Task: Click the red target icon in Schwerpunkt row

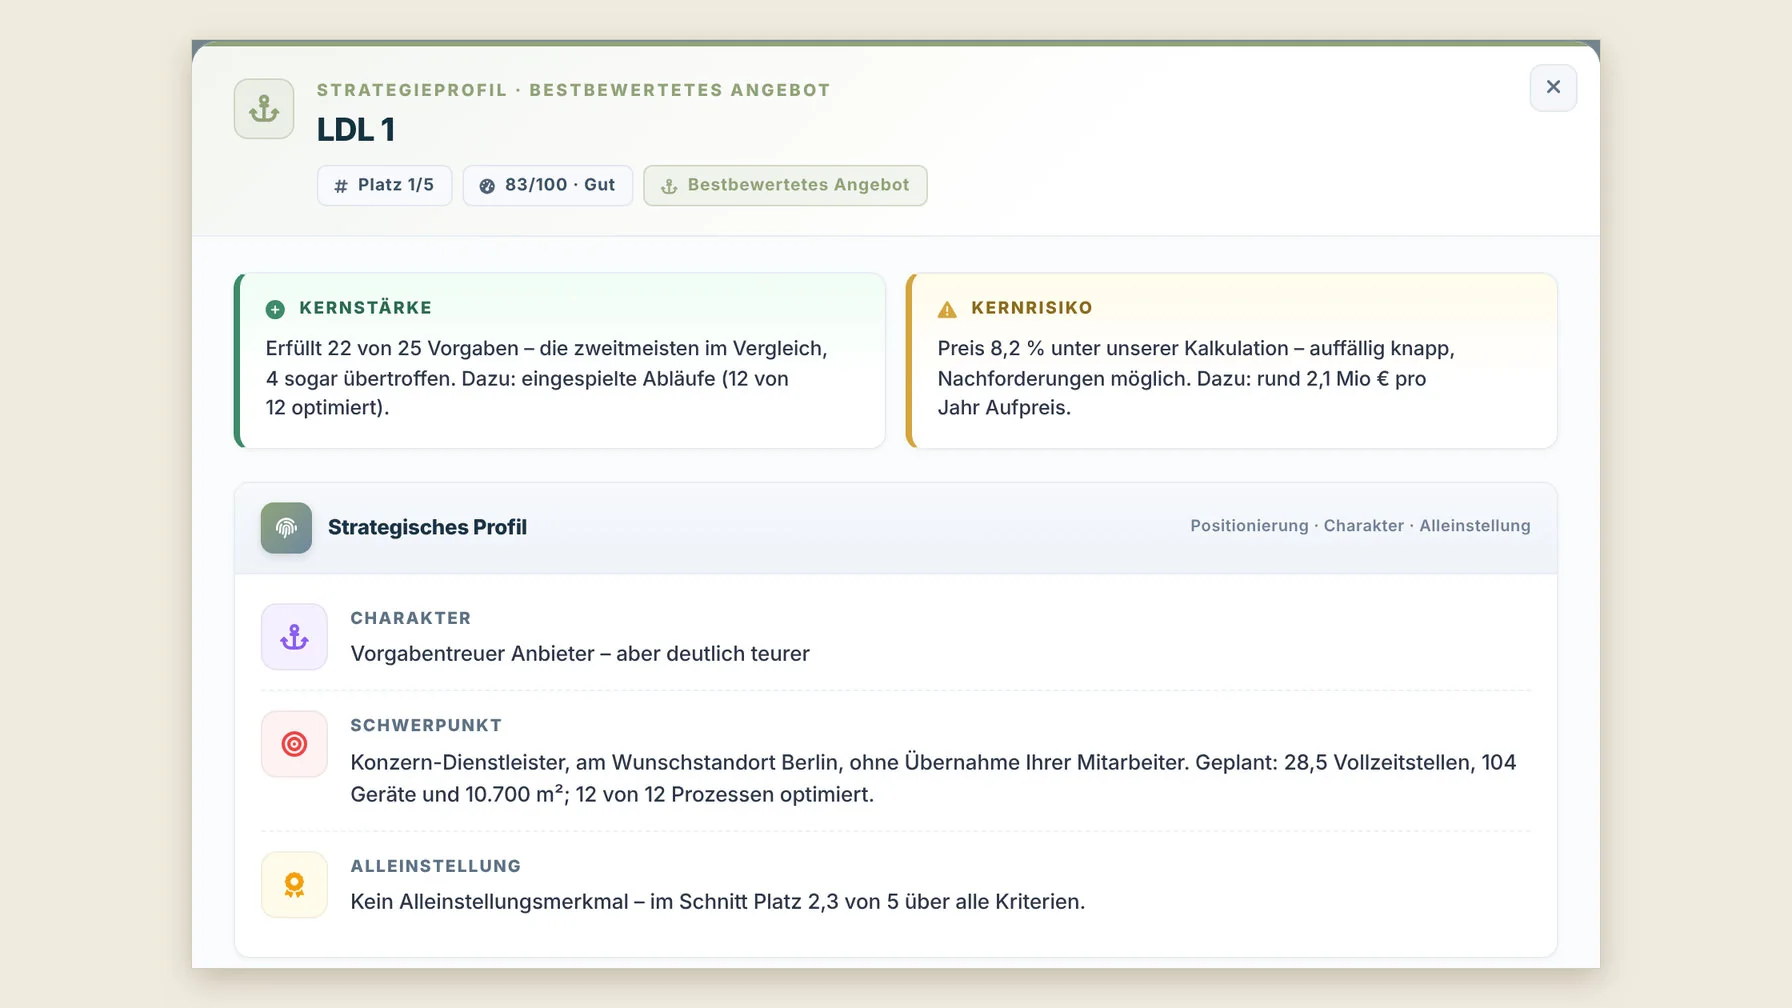Action: click(294, 744)
